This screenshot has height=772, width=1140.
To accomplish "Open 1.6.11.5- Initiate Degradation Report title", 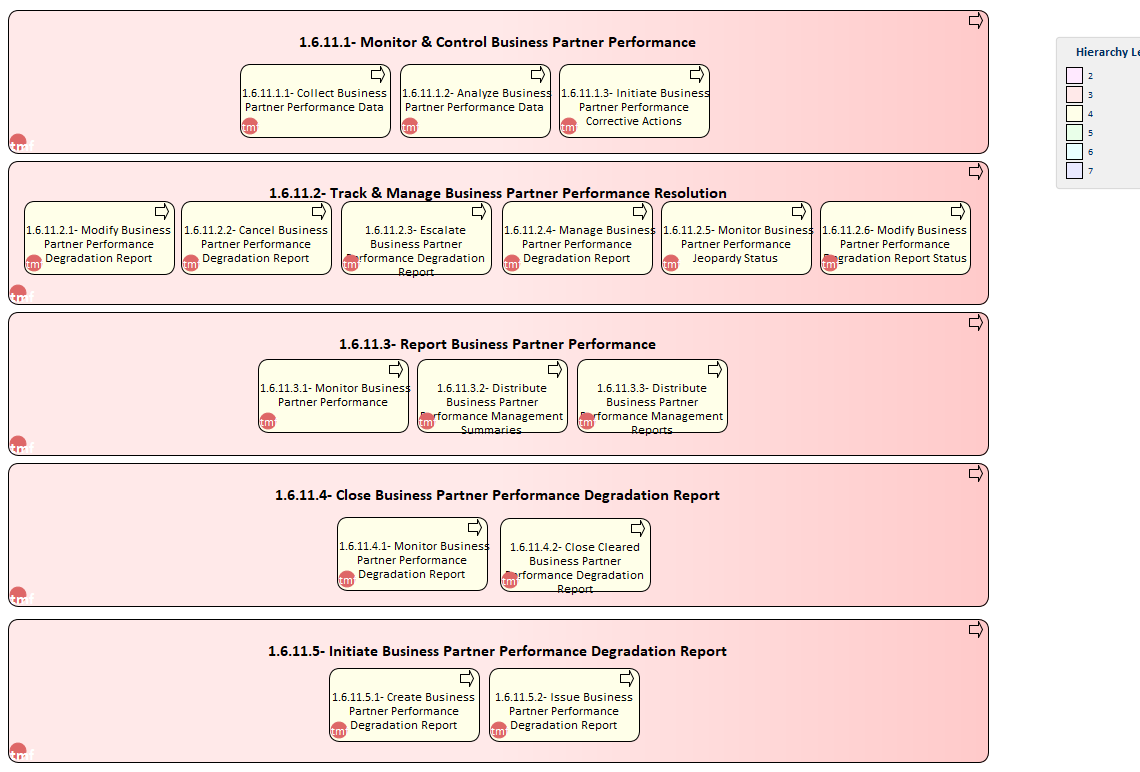I will [497, 651].
